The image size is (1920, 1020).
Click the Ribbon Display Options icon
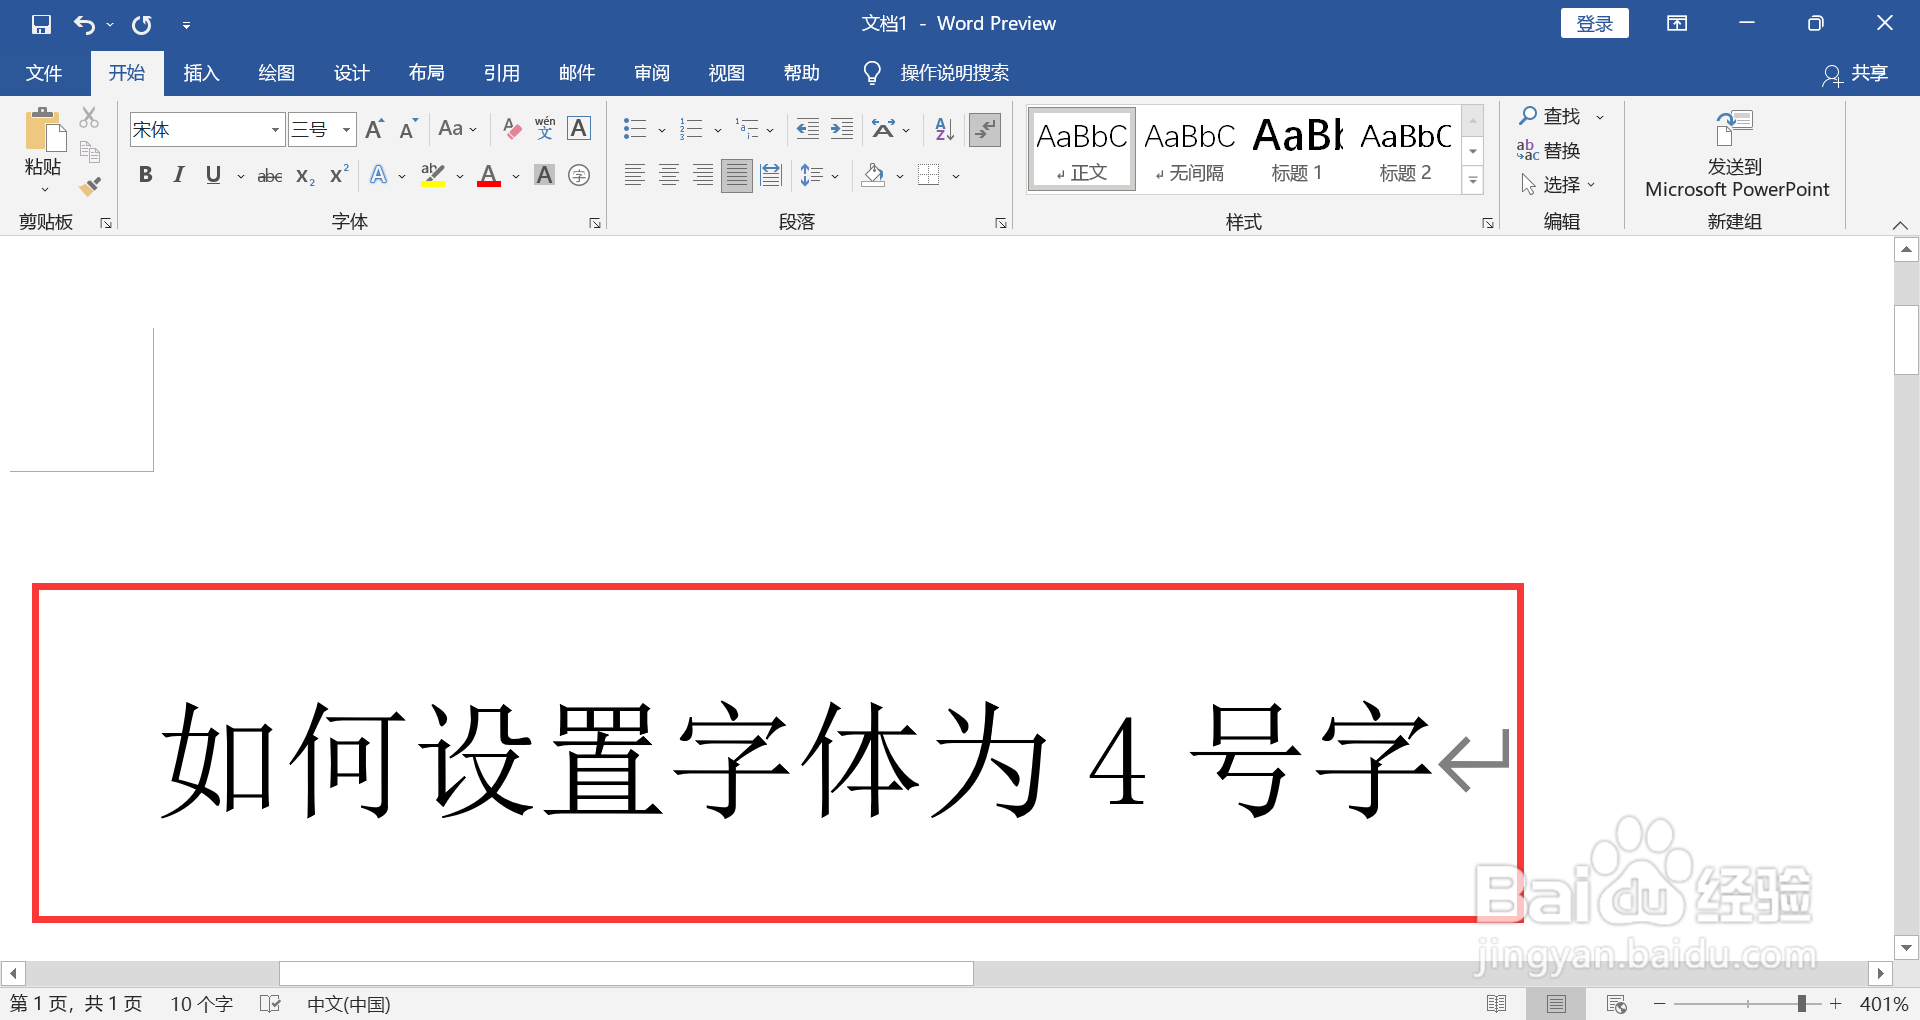pyautogui.click(x=1677, y=24)
